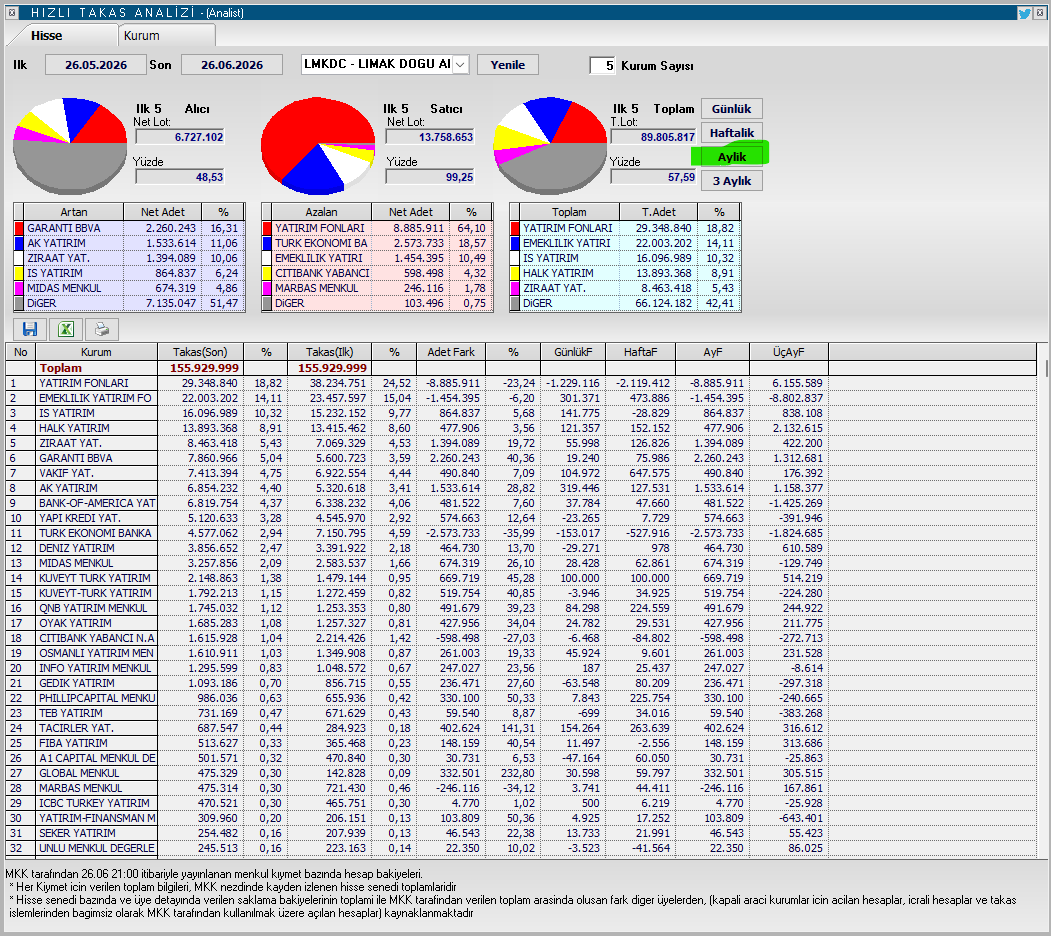
Task: Switch to the Hisse tab
Action: [46, 36]
